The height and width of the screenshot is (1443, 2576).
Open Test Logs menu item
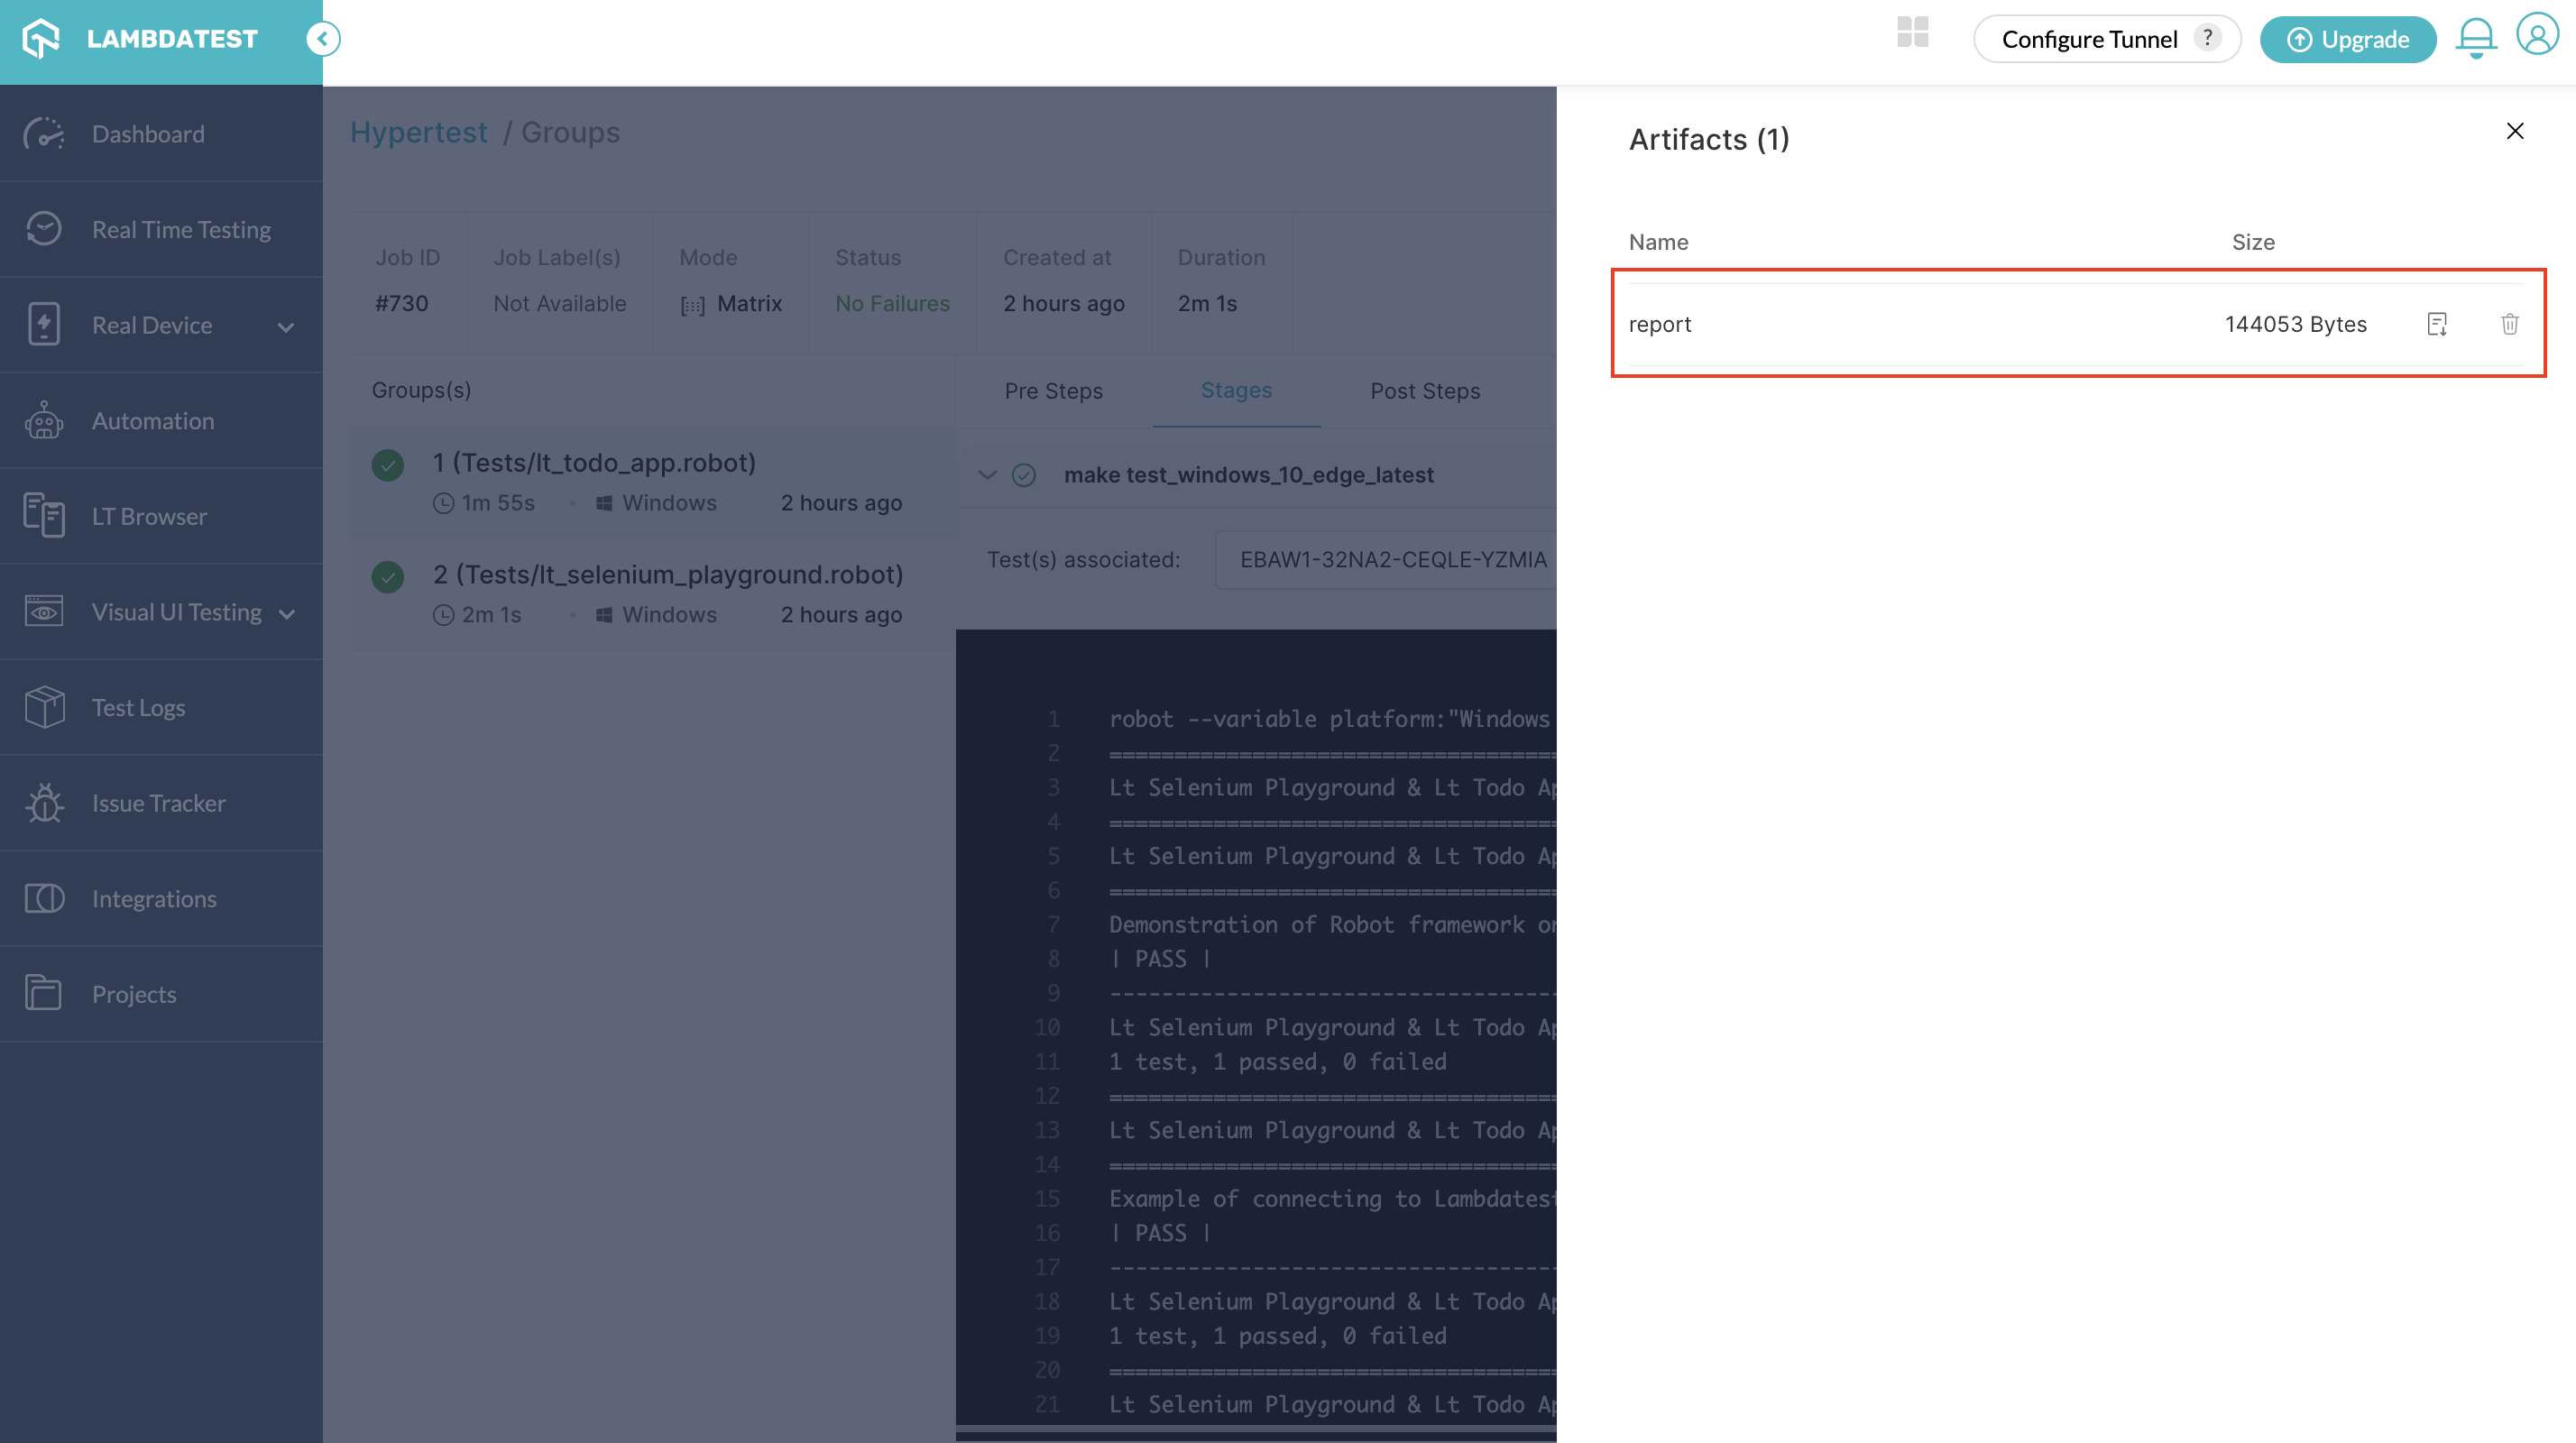point(161,707)
